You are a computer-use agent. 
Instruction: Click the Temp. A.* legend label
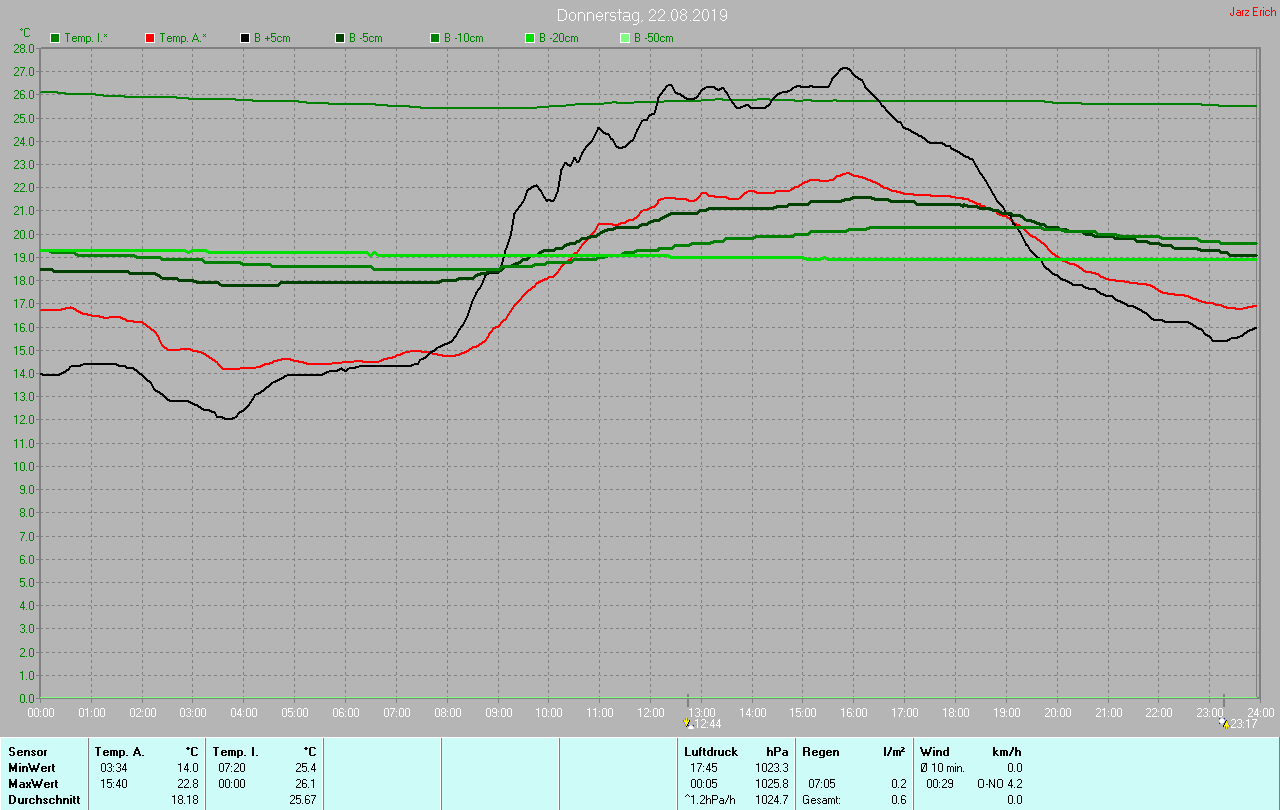(x=185, y=38)
